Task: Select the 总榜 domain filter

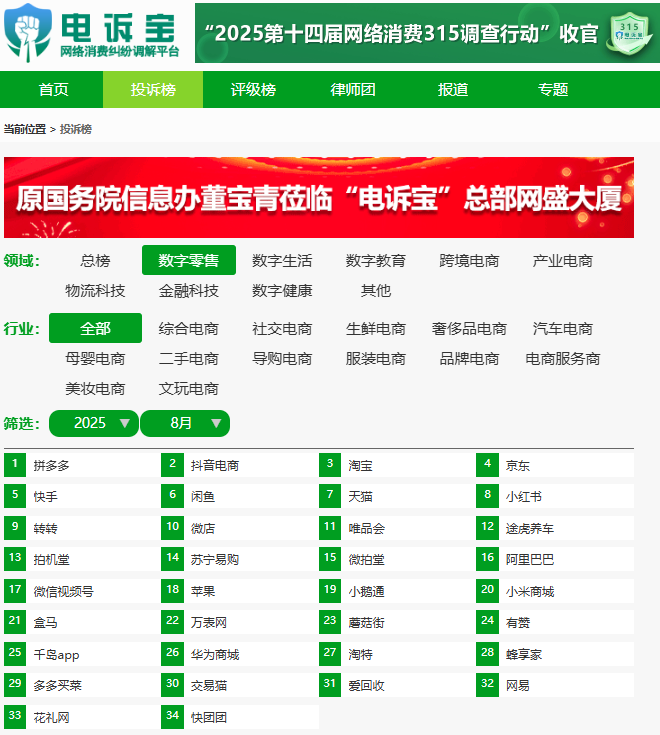Action: click(x=95, y=260)
